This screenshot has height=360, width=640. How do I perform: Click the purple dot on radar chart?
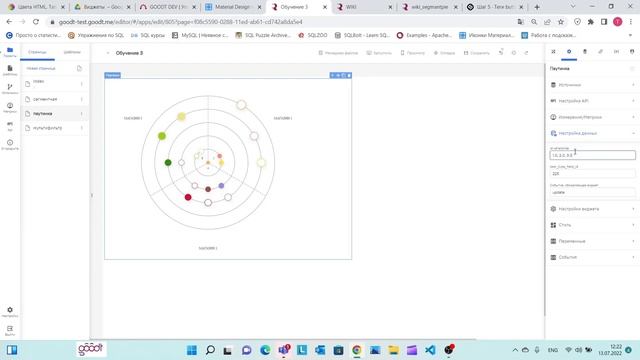[221, 186]
